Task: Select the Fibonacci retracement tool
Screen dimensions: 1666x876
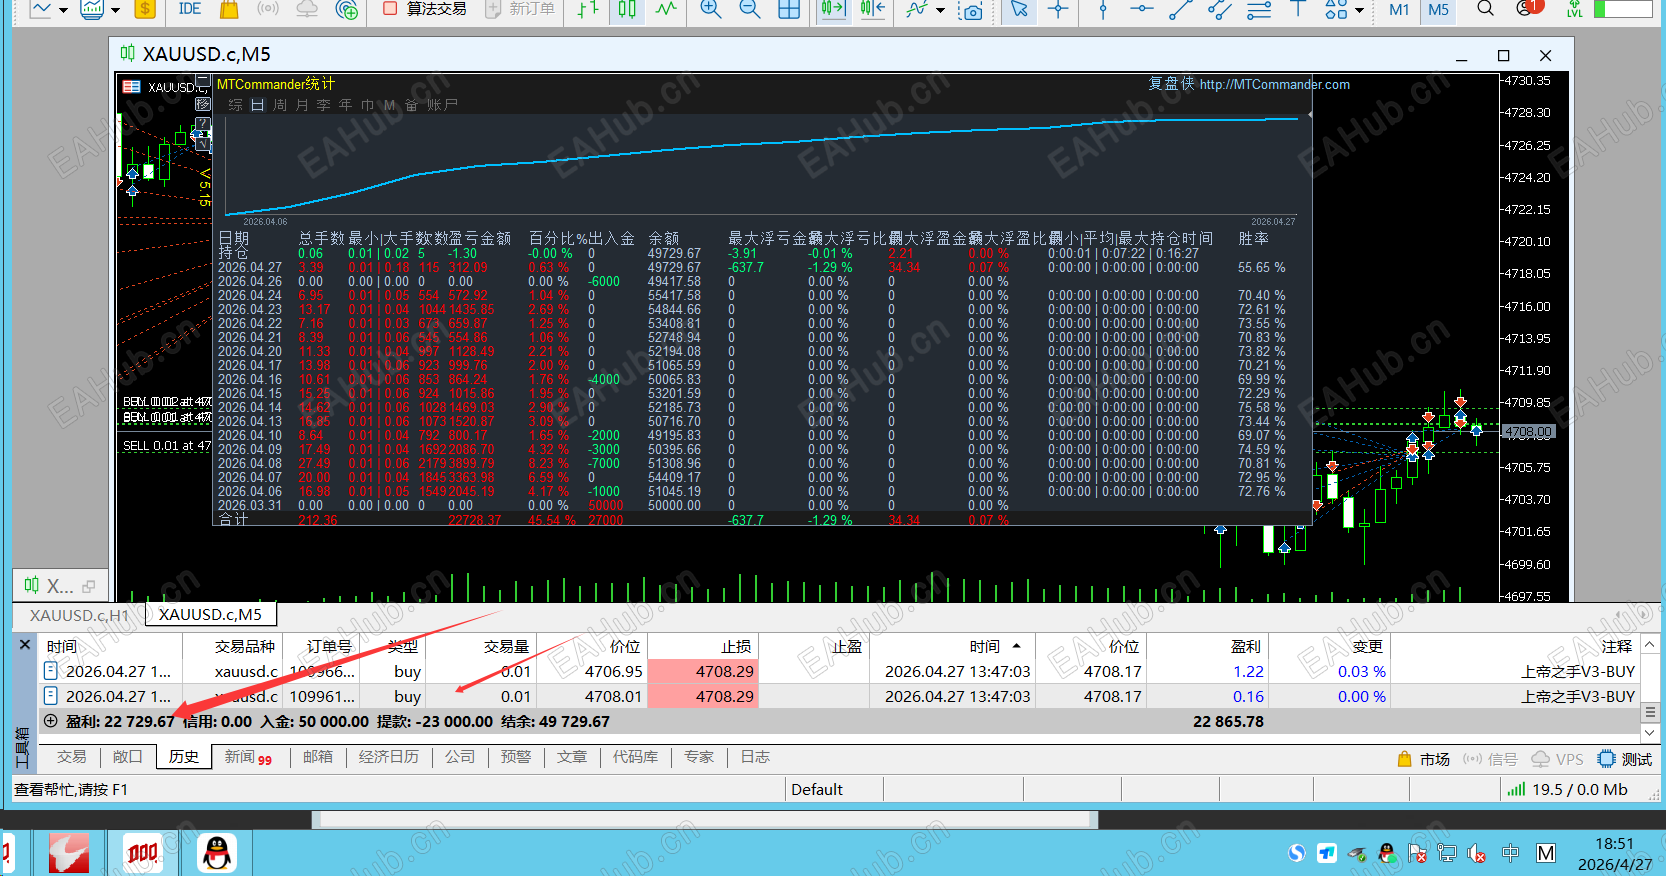Action: 1259,9
